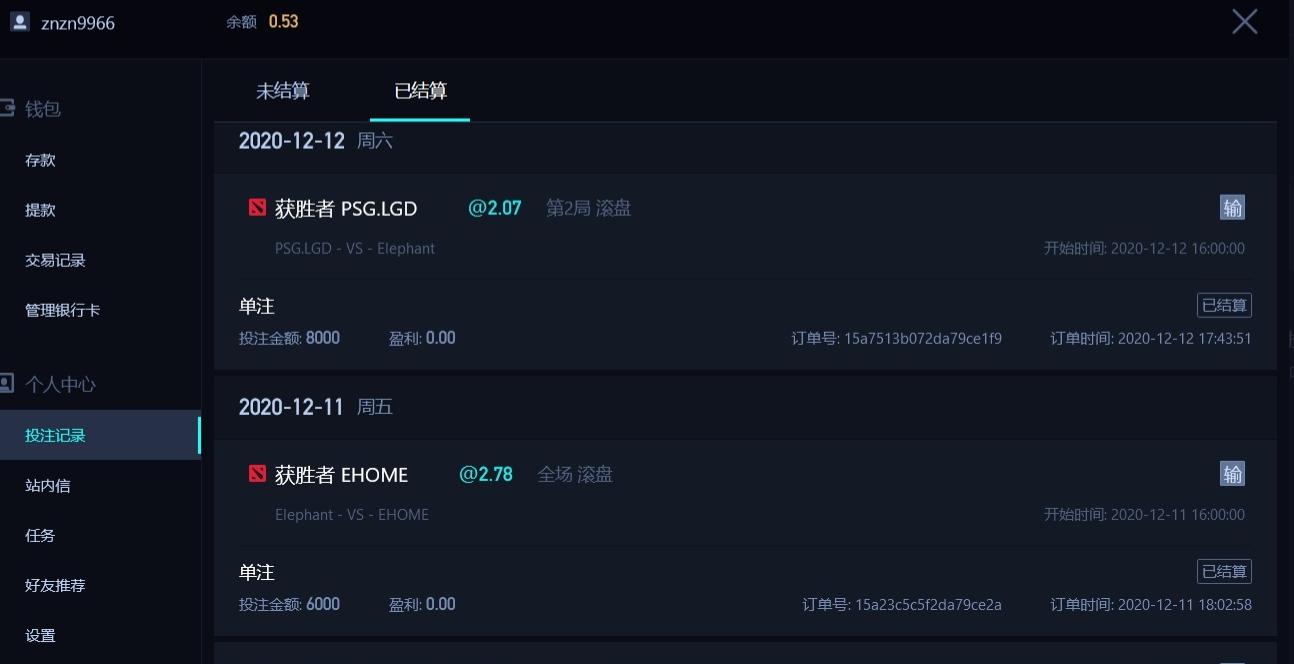
Task: Open 设置 settings
Action: tap(42, 635)
